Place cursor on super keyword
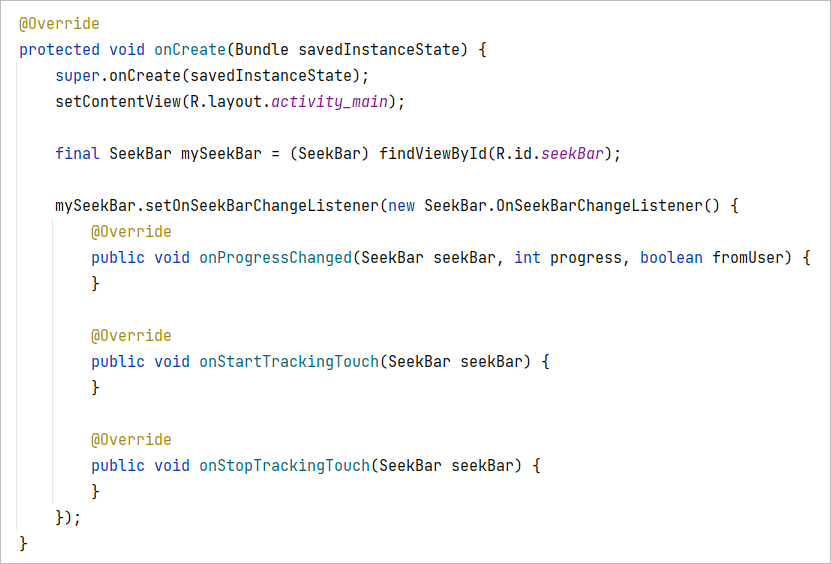The image size is (831, 564). pyautogui.click(x=77, y=76)
